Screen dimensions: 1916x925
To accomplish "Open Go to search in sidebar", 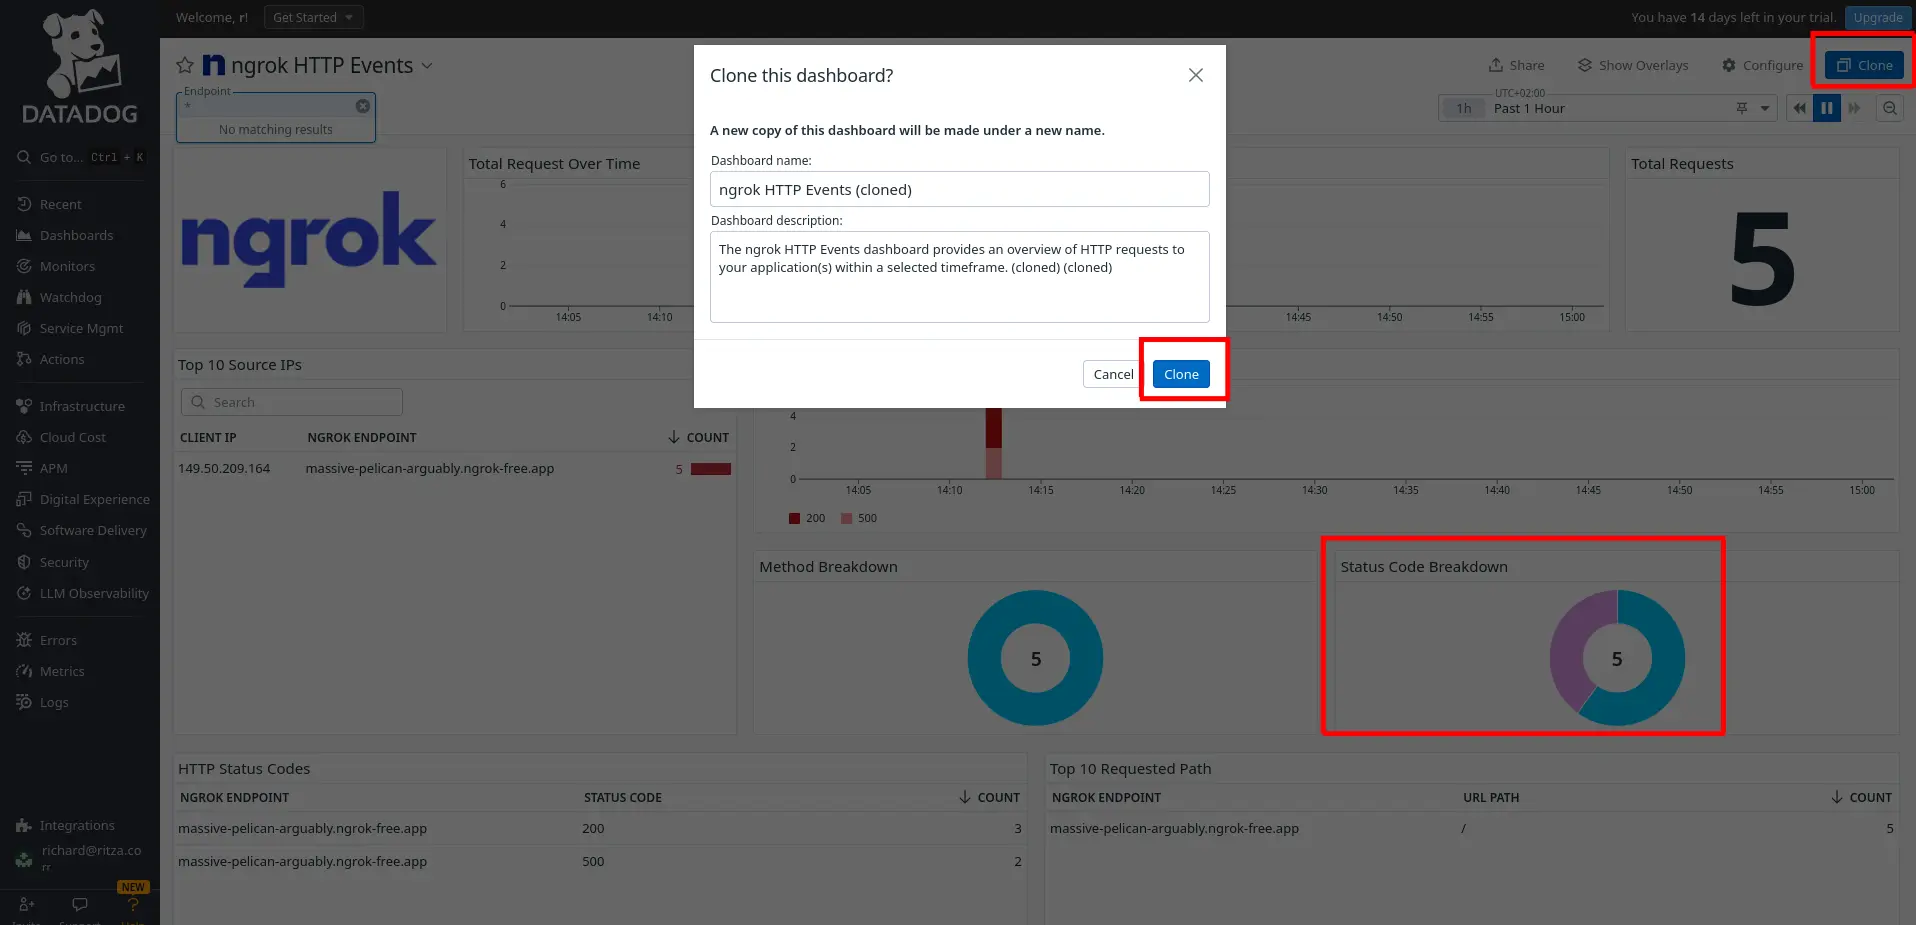I will (80, 157).
